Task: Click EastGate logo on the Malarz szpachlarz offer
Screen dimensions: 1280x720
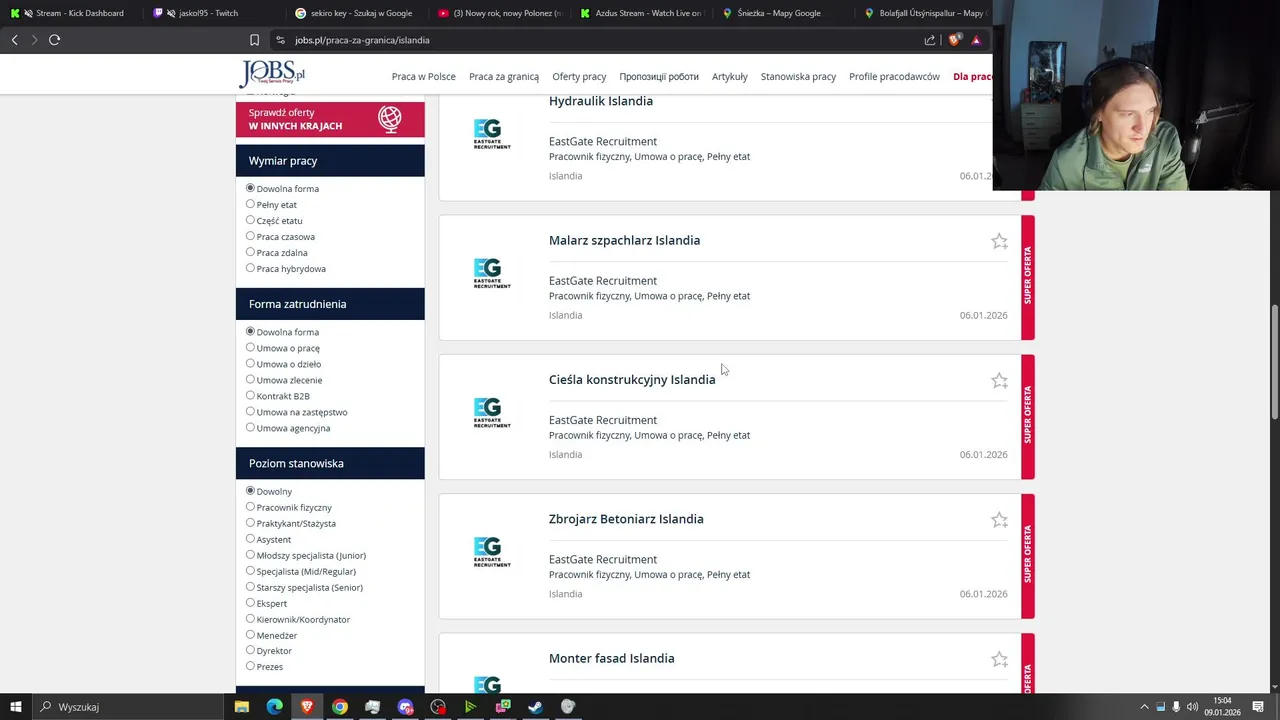Action: tap(492, 273)
